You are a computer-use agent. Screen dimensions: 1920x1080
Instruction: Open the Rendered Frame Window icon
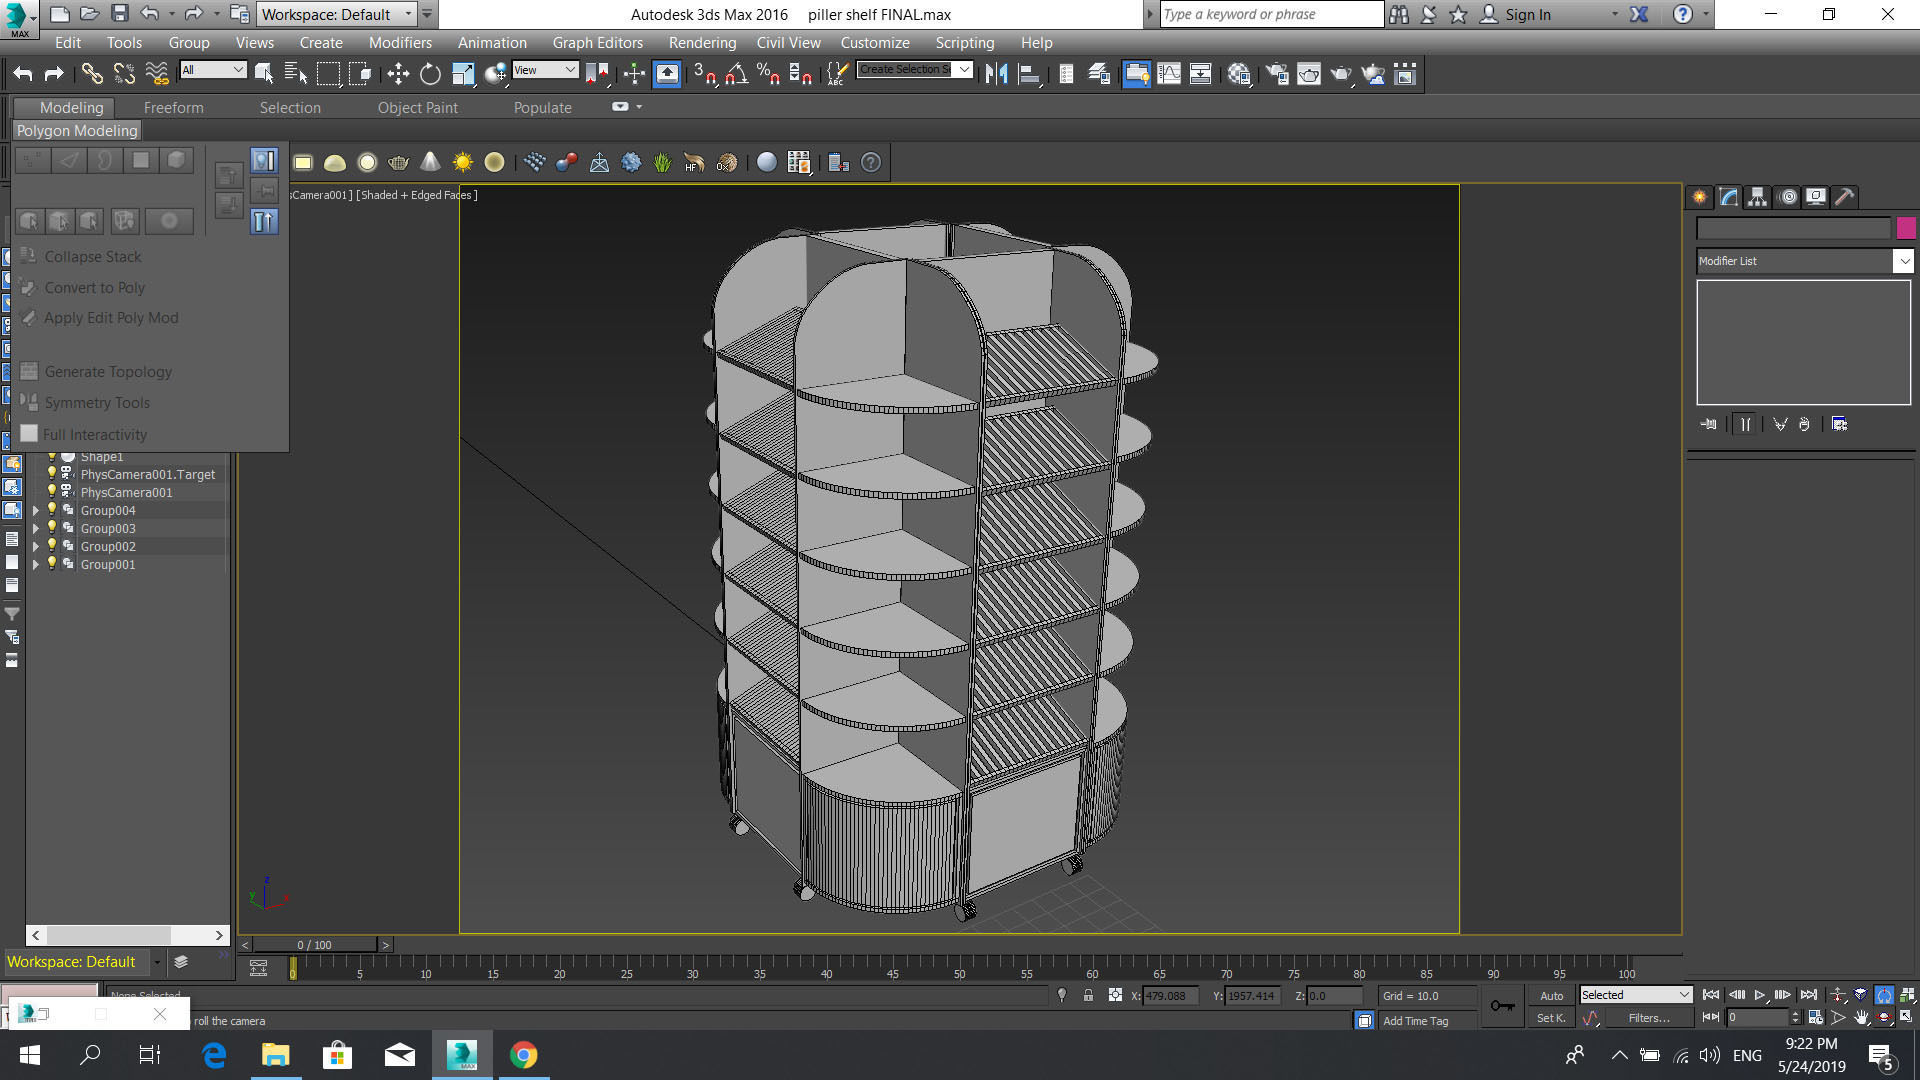(1309, 74)
